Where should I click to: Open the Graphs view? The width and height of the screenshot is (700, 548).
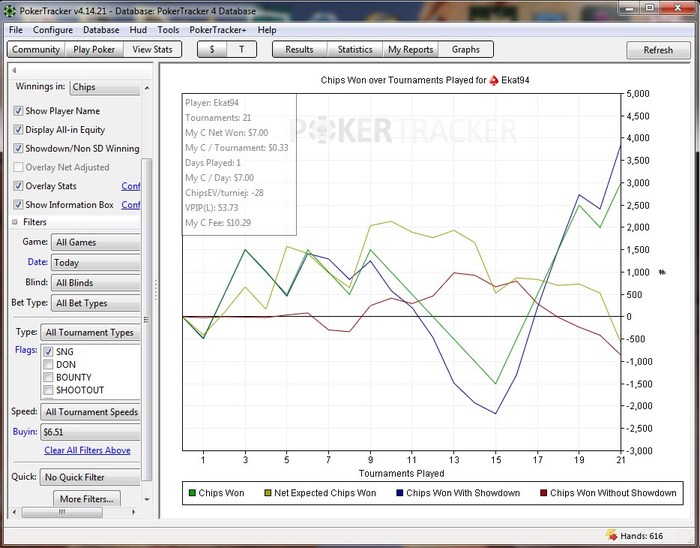coord(466,50)
